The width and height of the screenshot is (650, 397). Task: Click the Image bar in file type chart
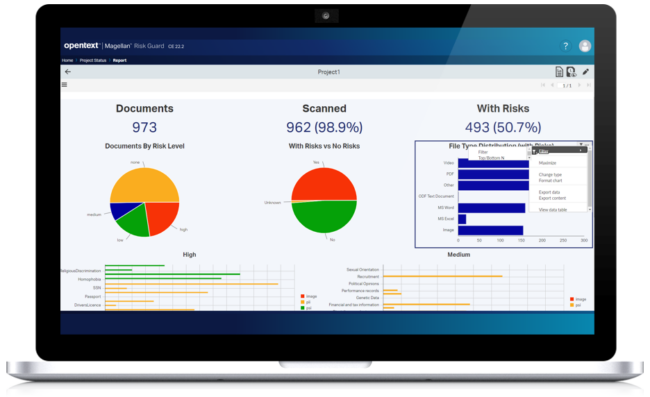(490, 230)
